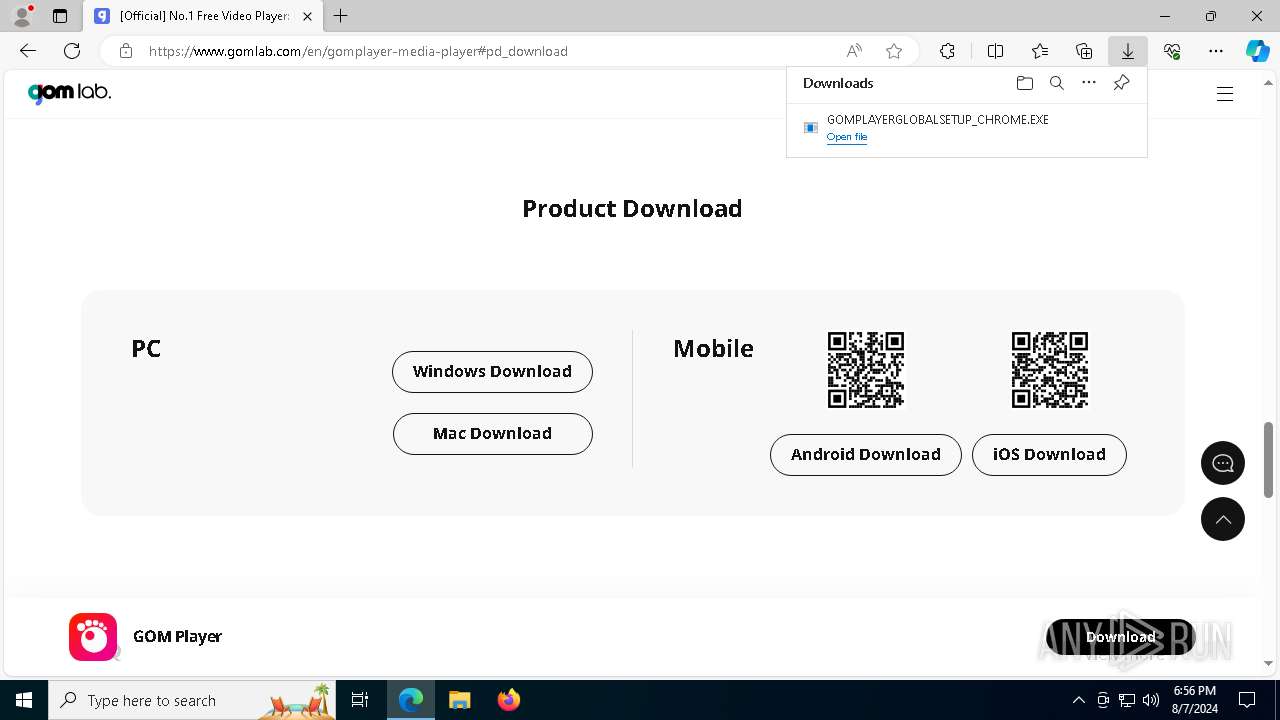Click Windows Download button
Screen dimensions: 1280x720
(492, 371)
